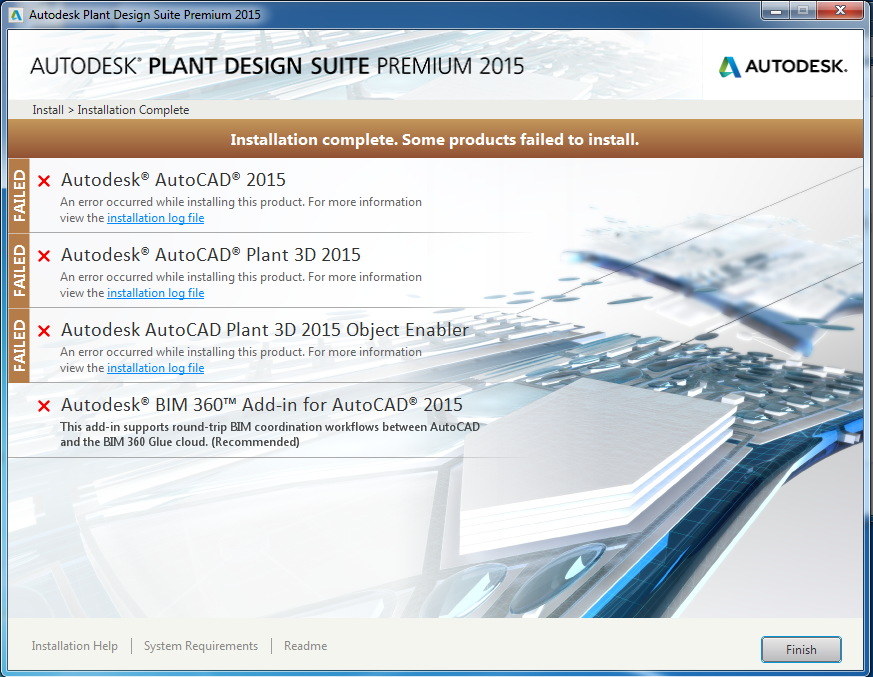Select the Autodesk AutoCAD Plant 3D 2015 title
The height and width of the screenshot is (677, 873).
coord(210,255)
